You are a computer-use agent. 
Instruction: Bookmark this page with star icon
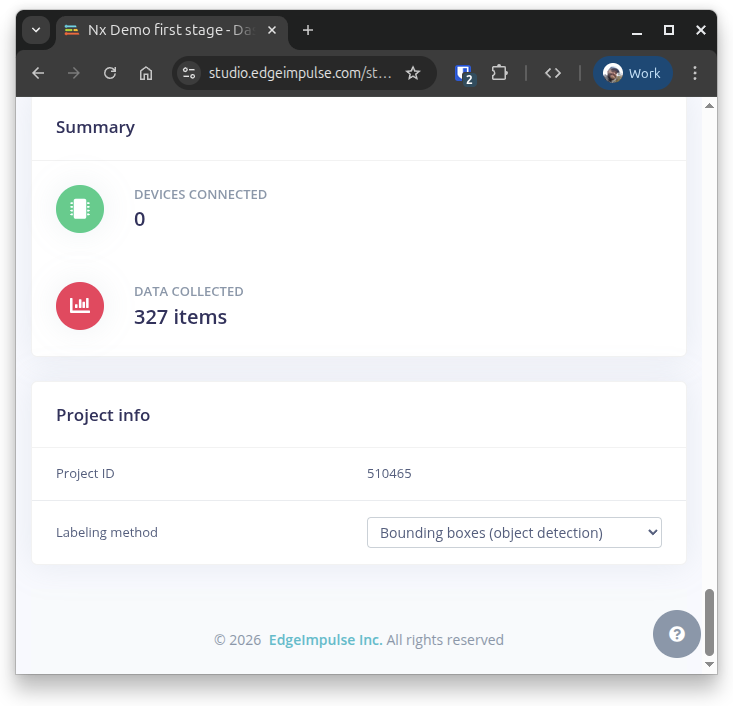tap(413, 73)
